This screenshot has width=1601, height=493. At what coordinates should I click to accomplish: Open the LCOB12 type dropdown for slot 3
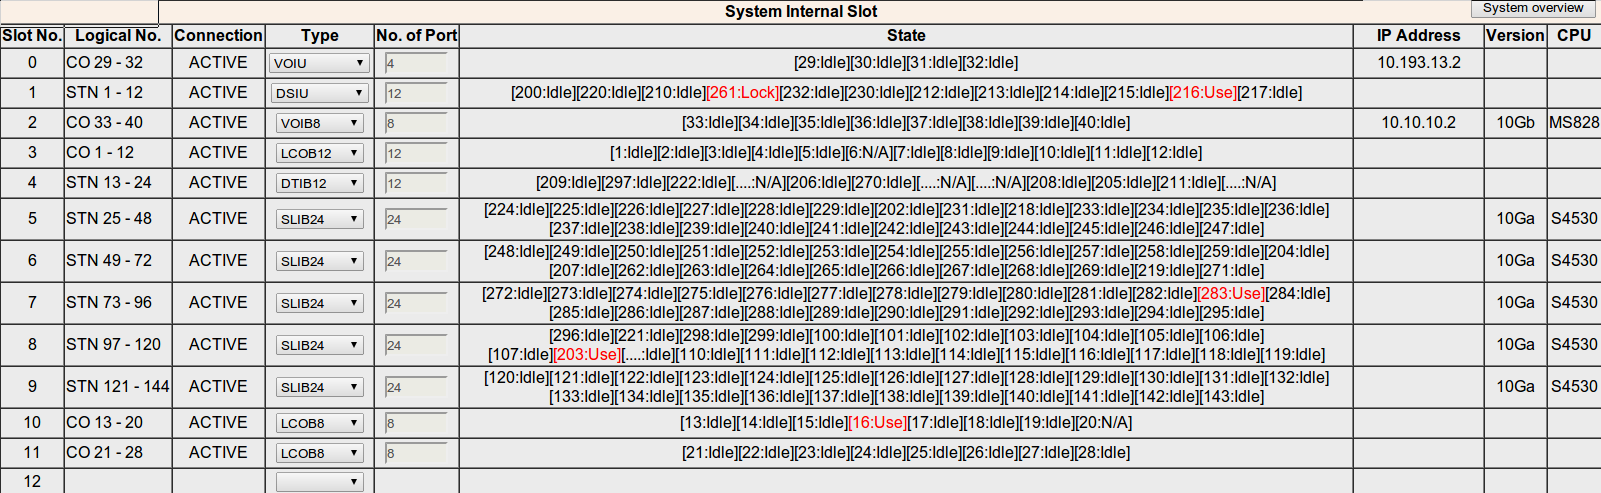pyautogui.click(x=319, y=153)
